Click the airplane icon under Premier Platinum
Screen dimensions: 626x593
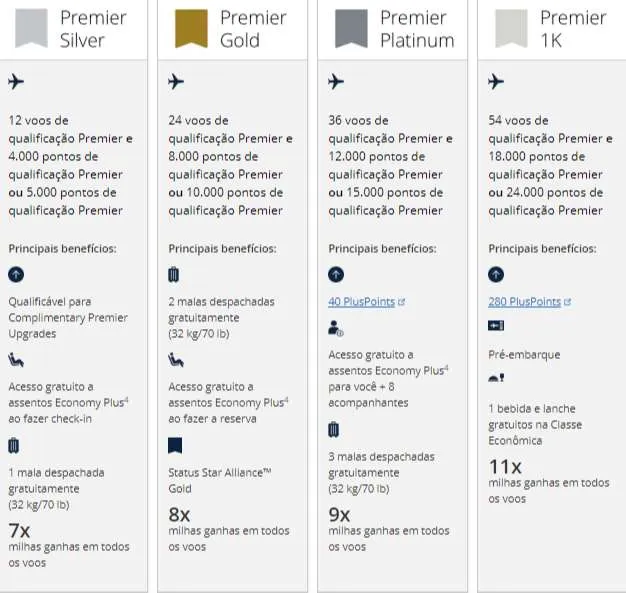[336, 82]
